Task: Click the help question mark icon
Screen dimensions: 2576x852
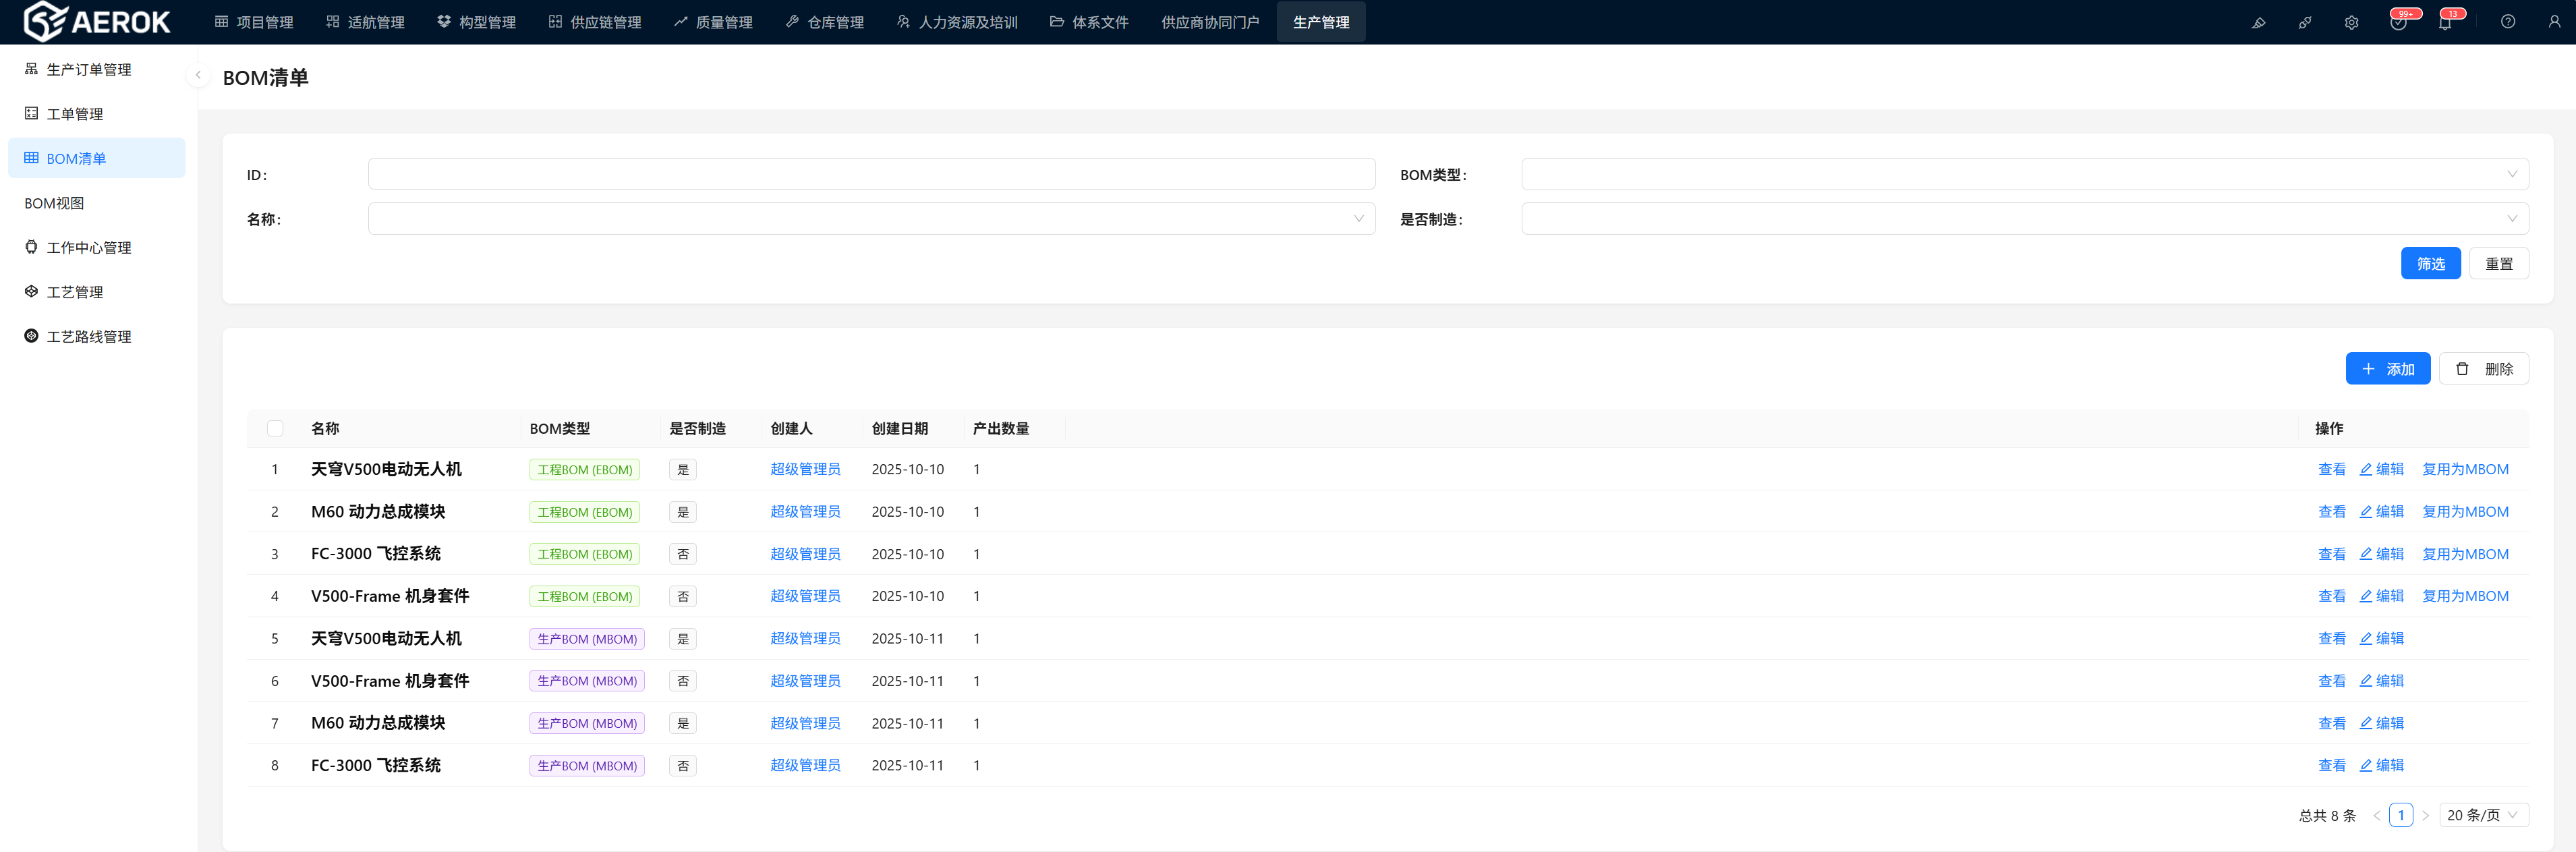Action: 2508,22
